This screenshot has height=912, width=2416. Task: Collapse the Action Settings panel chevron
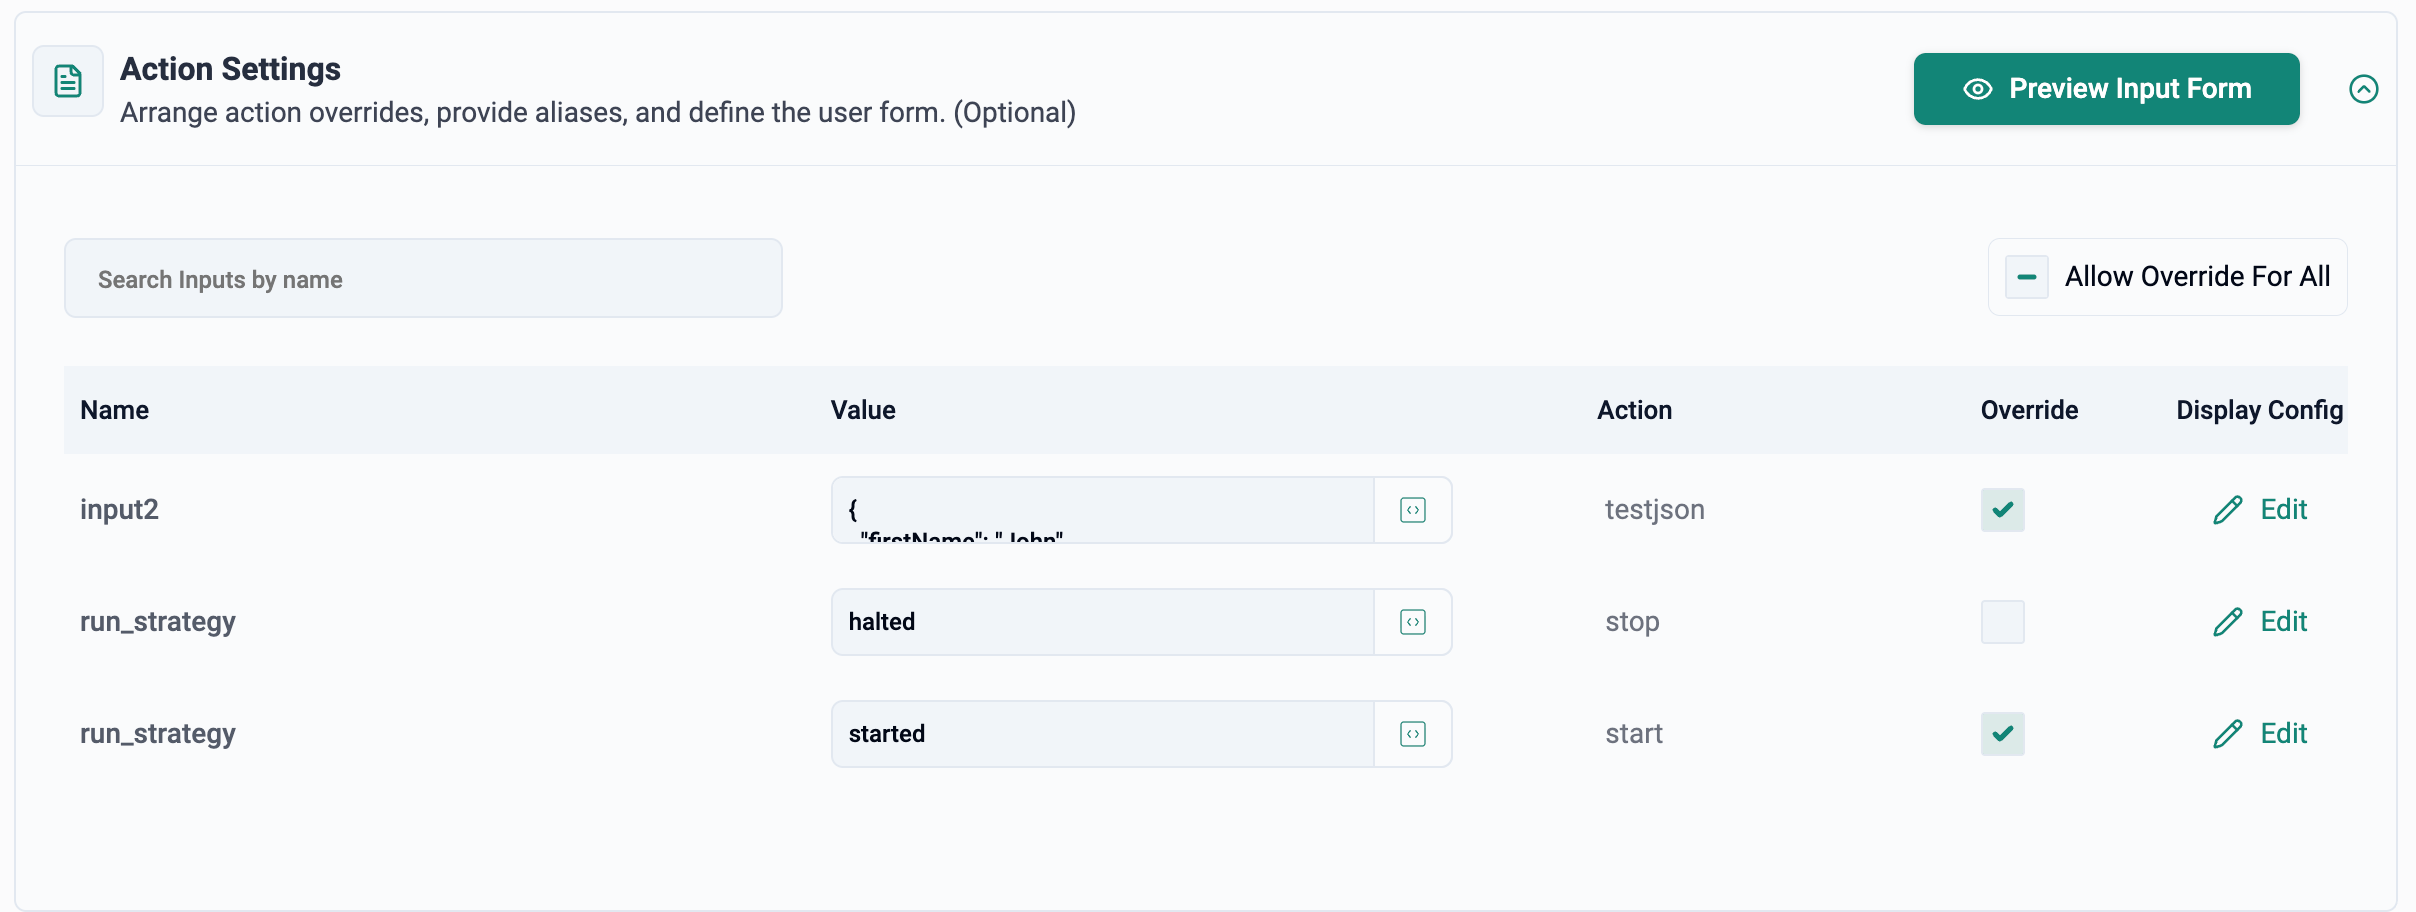2363,89
